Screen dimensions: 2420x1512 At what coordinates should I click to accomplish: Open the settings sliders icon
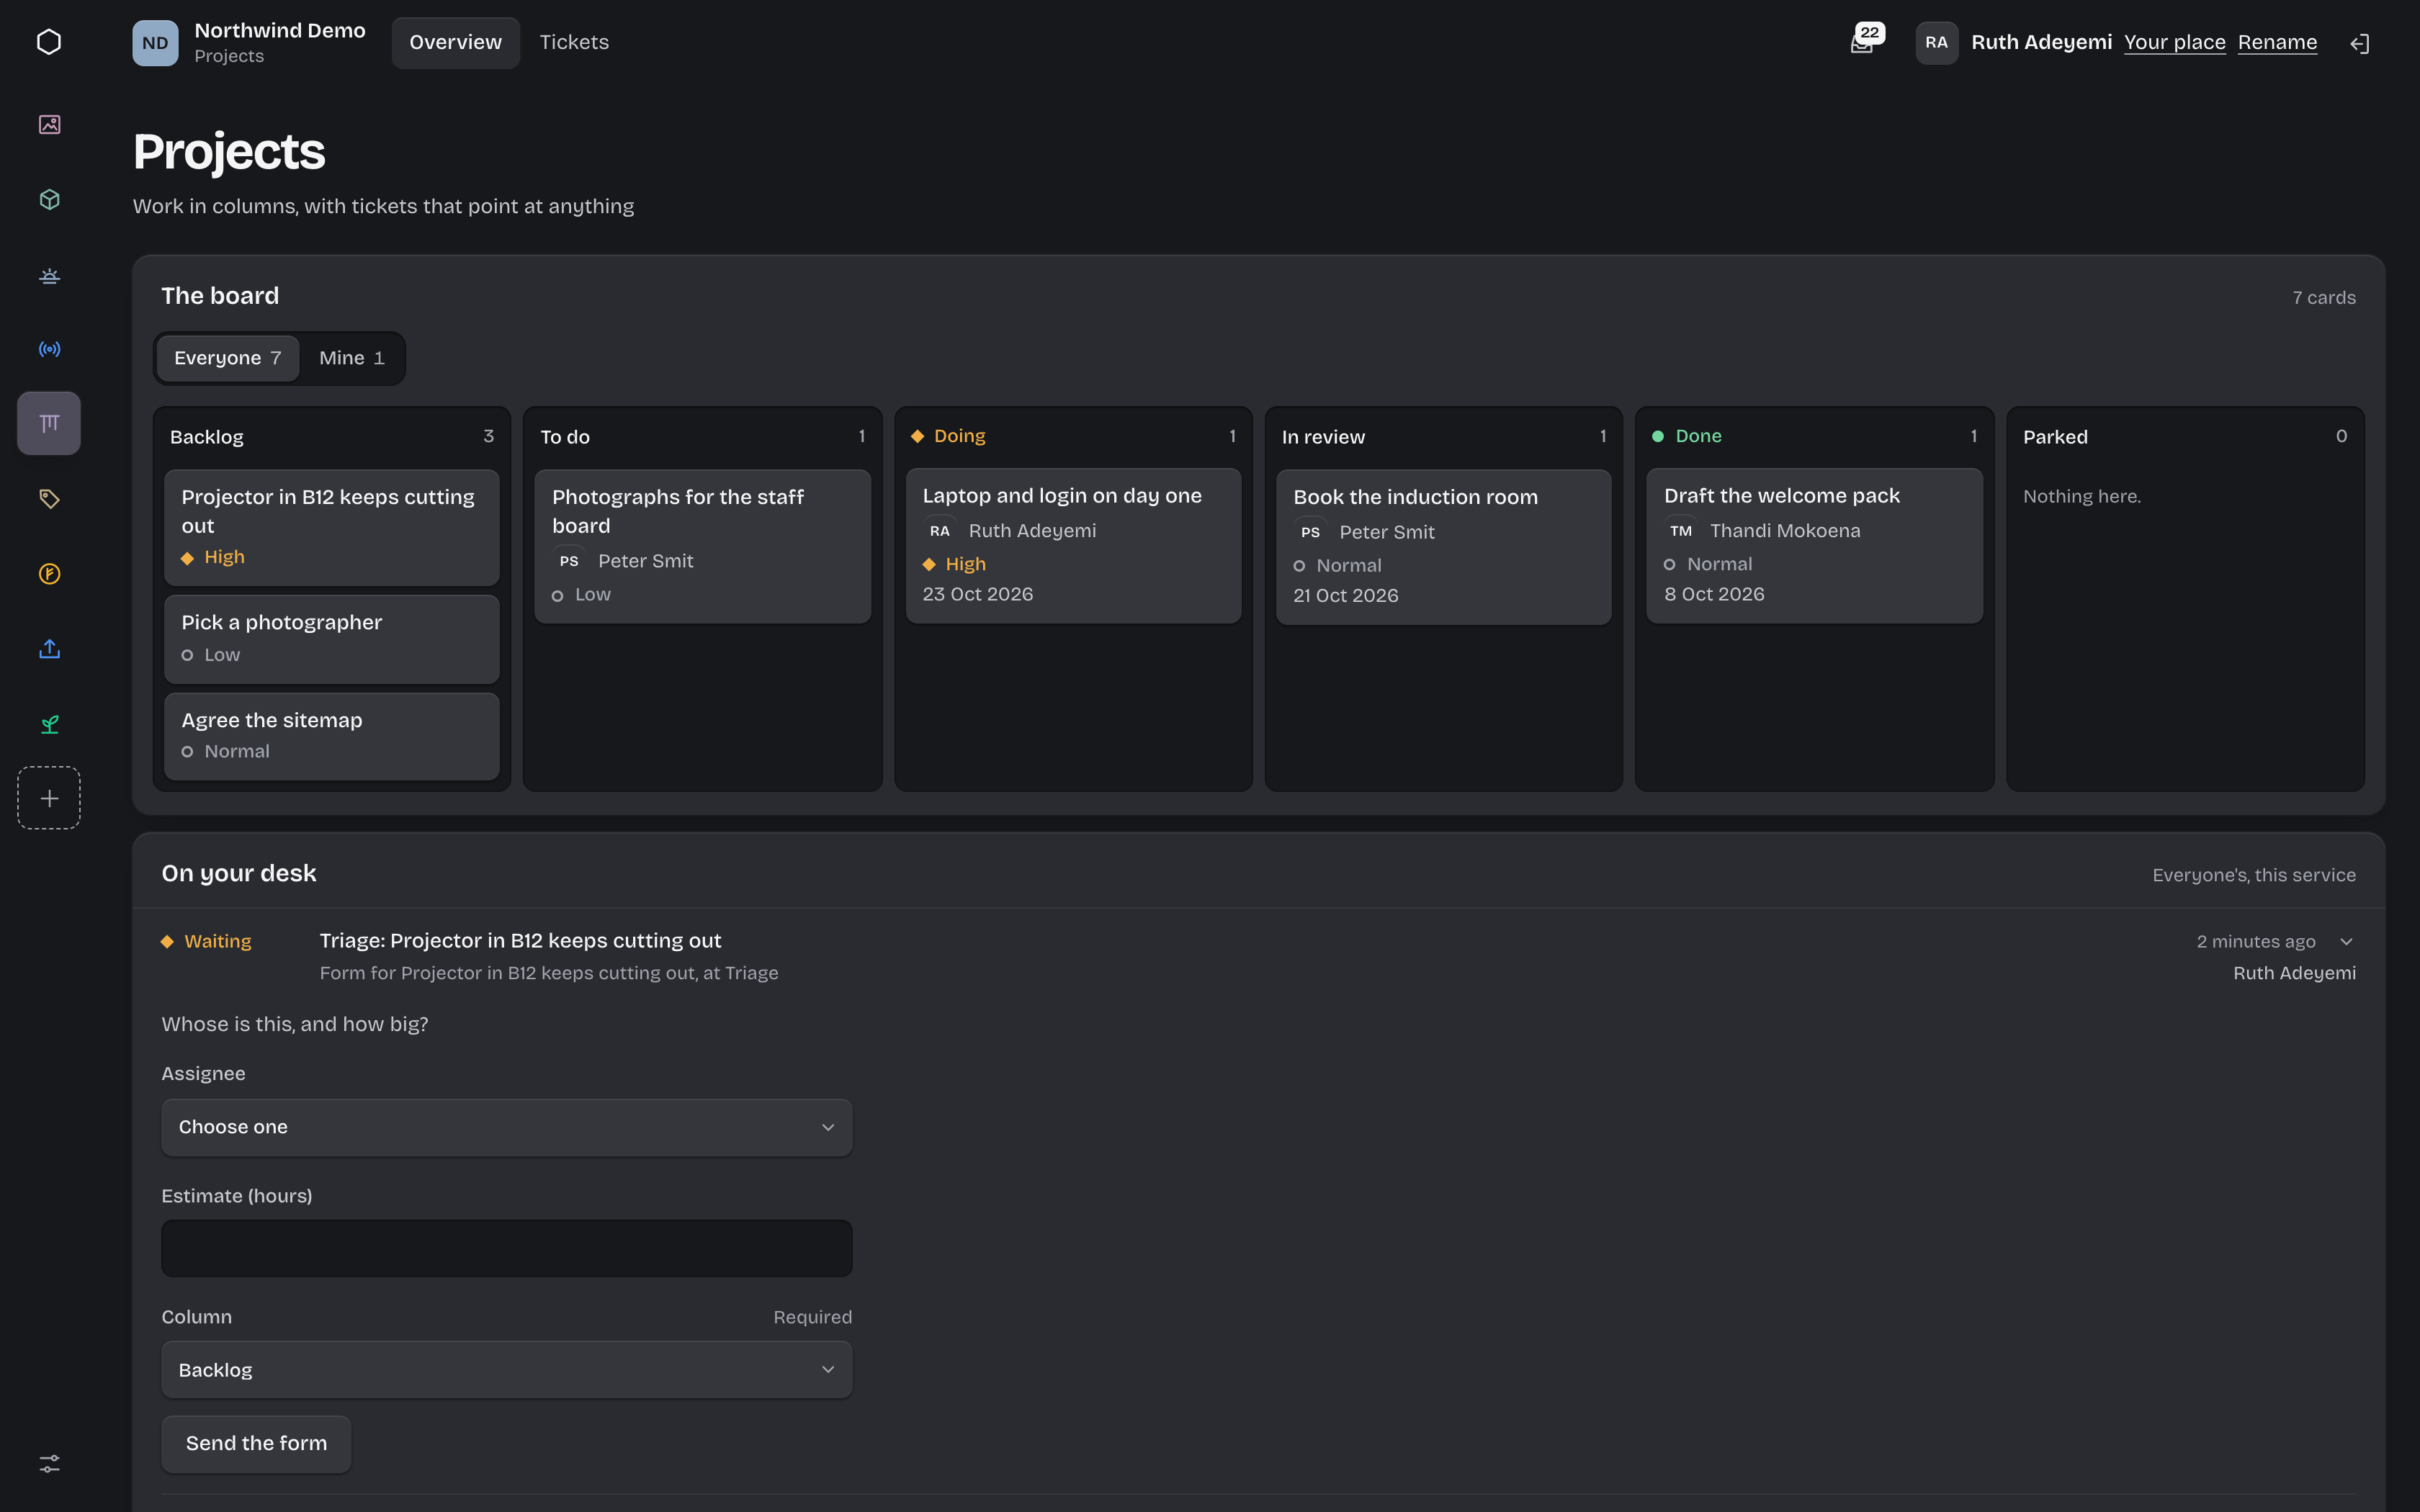[x=49, y=1463]
